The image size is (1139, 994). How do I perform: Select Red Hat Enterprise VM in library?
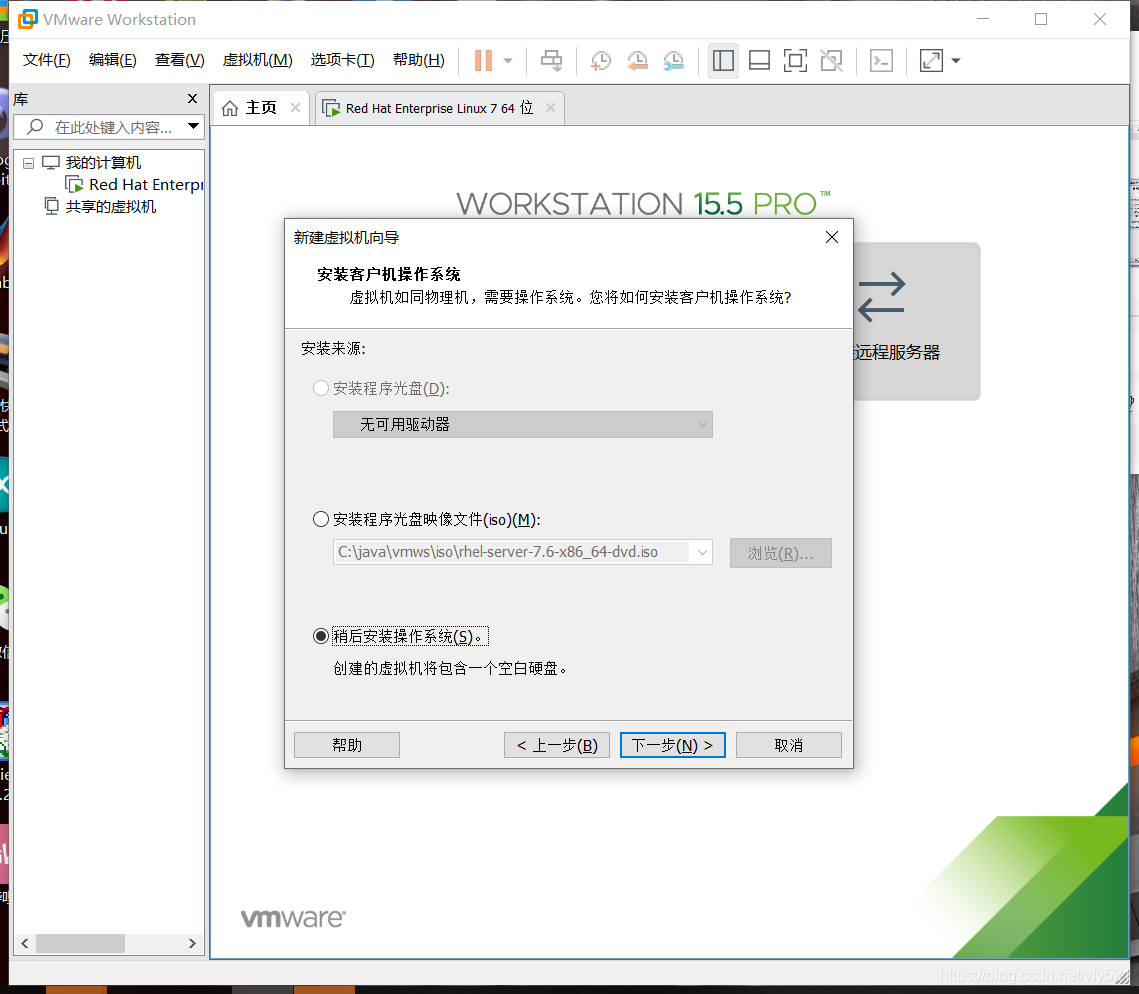[145, 185]
